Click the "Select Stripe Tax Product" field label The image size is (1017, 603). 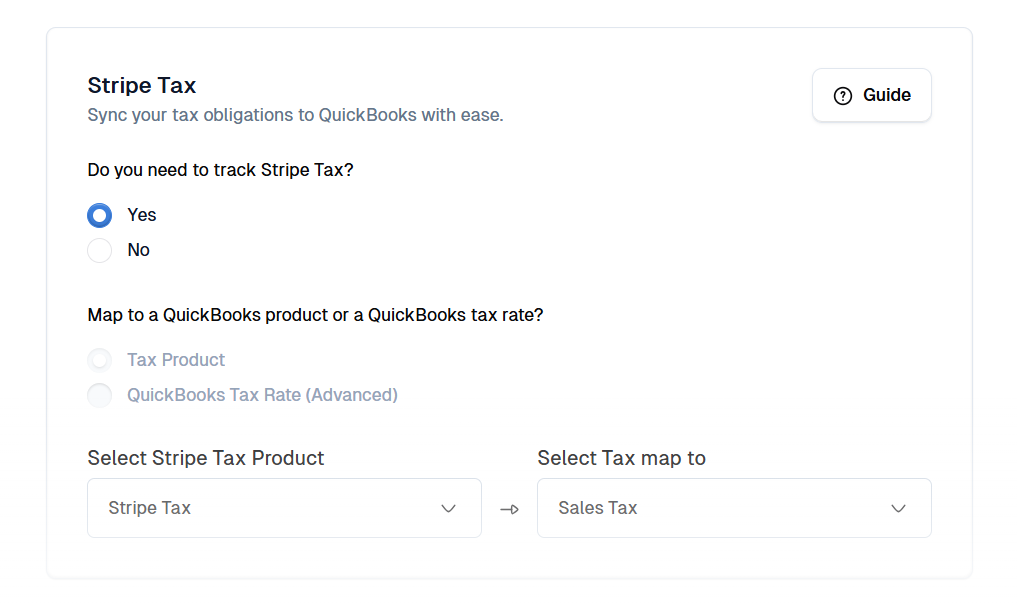point(206,458)
